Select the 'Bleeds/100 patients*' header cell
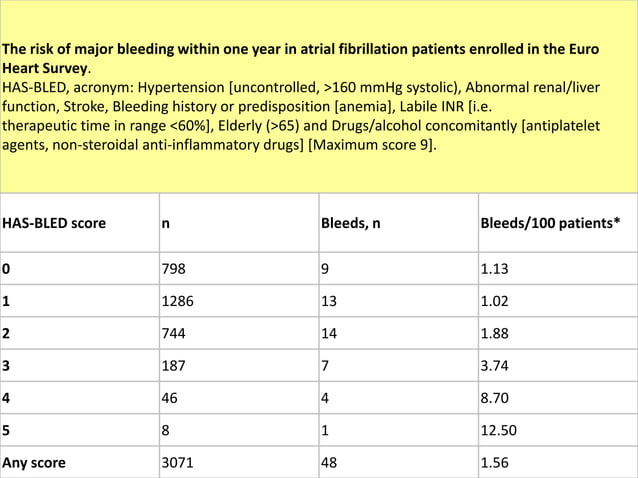Screen dimensions: 638x478 (x=558, y=223)
